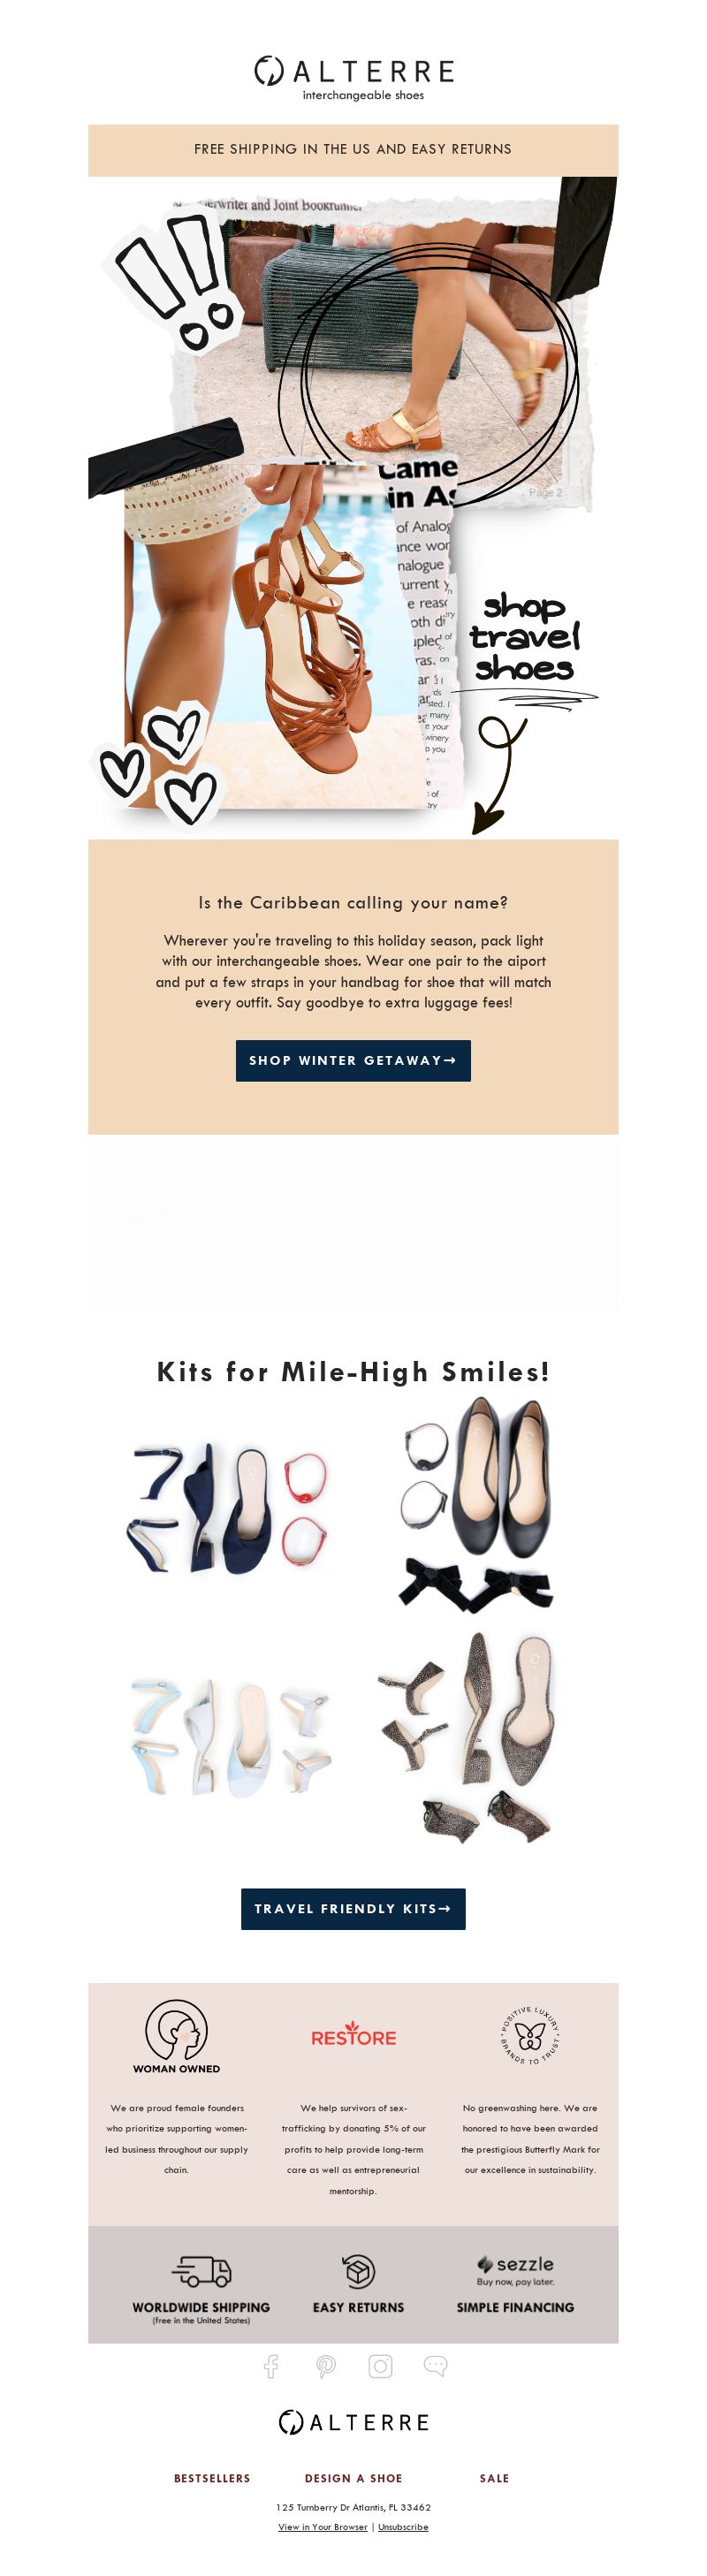This screenshot has height=2576, width=707.
Task: Open the Facebook social icon
Action: pos(271,2366)
